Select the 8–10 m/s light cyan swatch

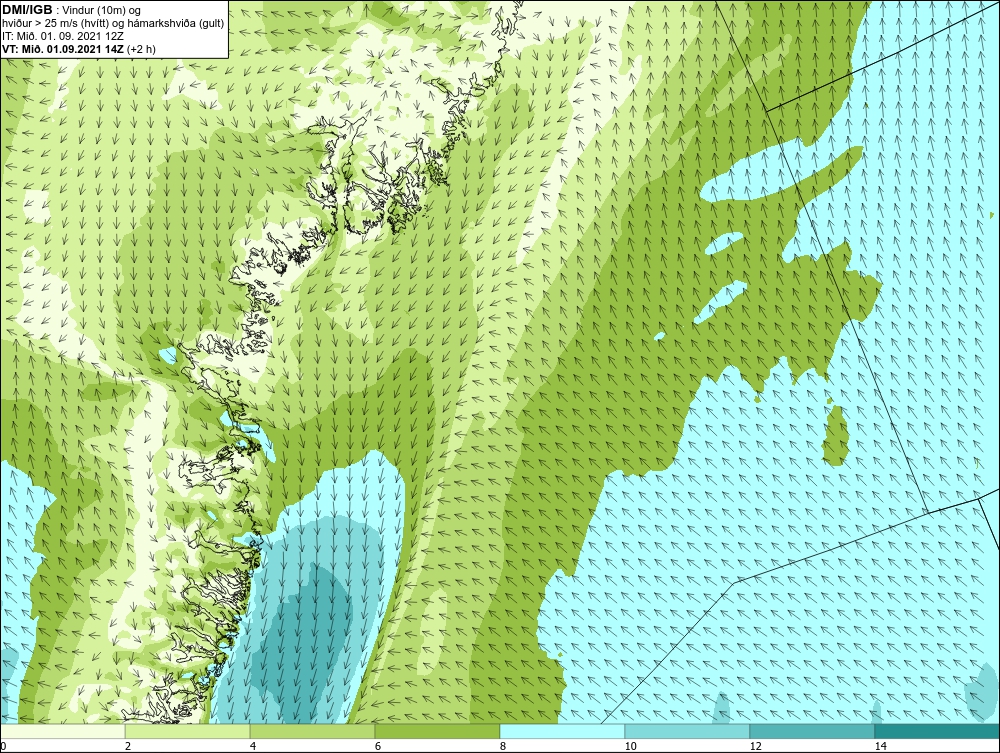coord(562,731)
